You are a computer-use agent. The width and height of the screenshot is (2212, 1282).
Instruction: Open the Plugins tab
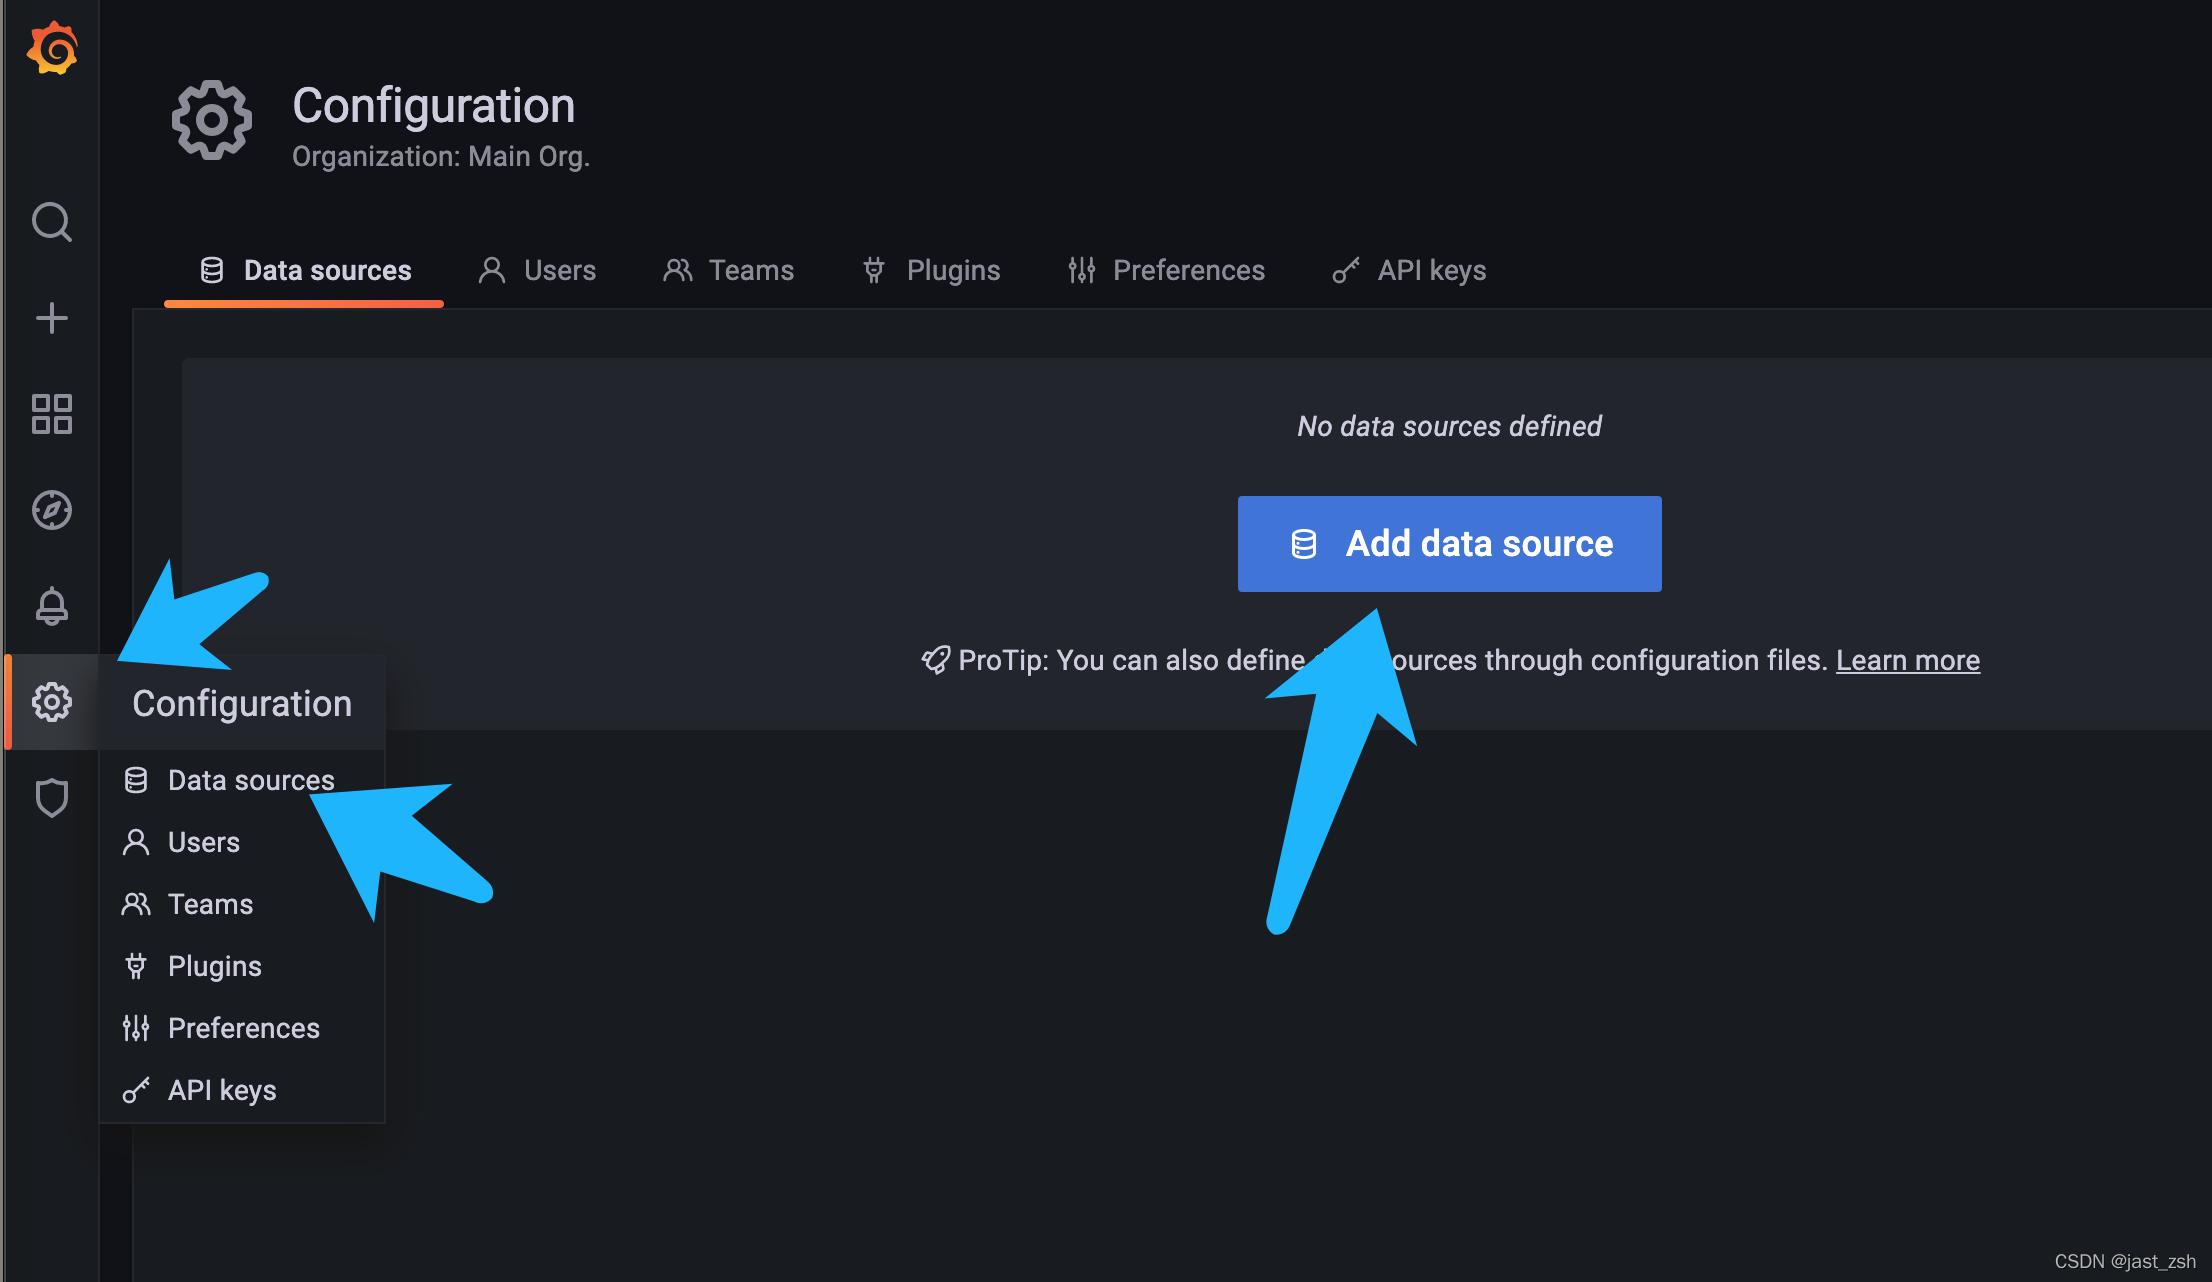point(931,270)
